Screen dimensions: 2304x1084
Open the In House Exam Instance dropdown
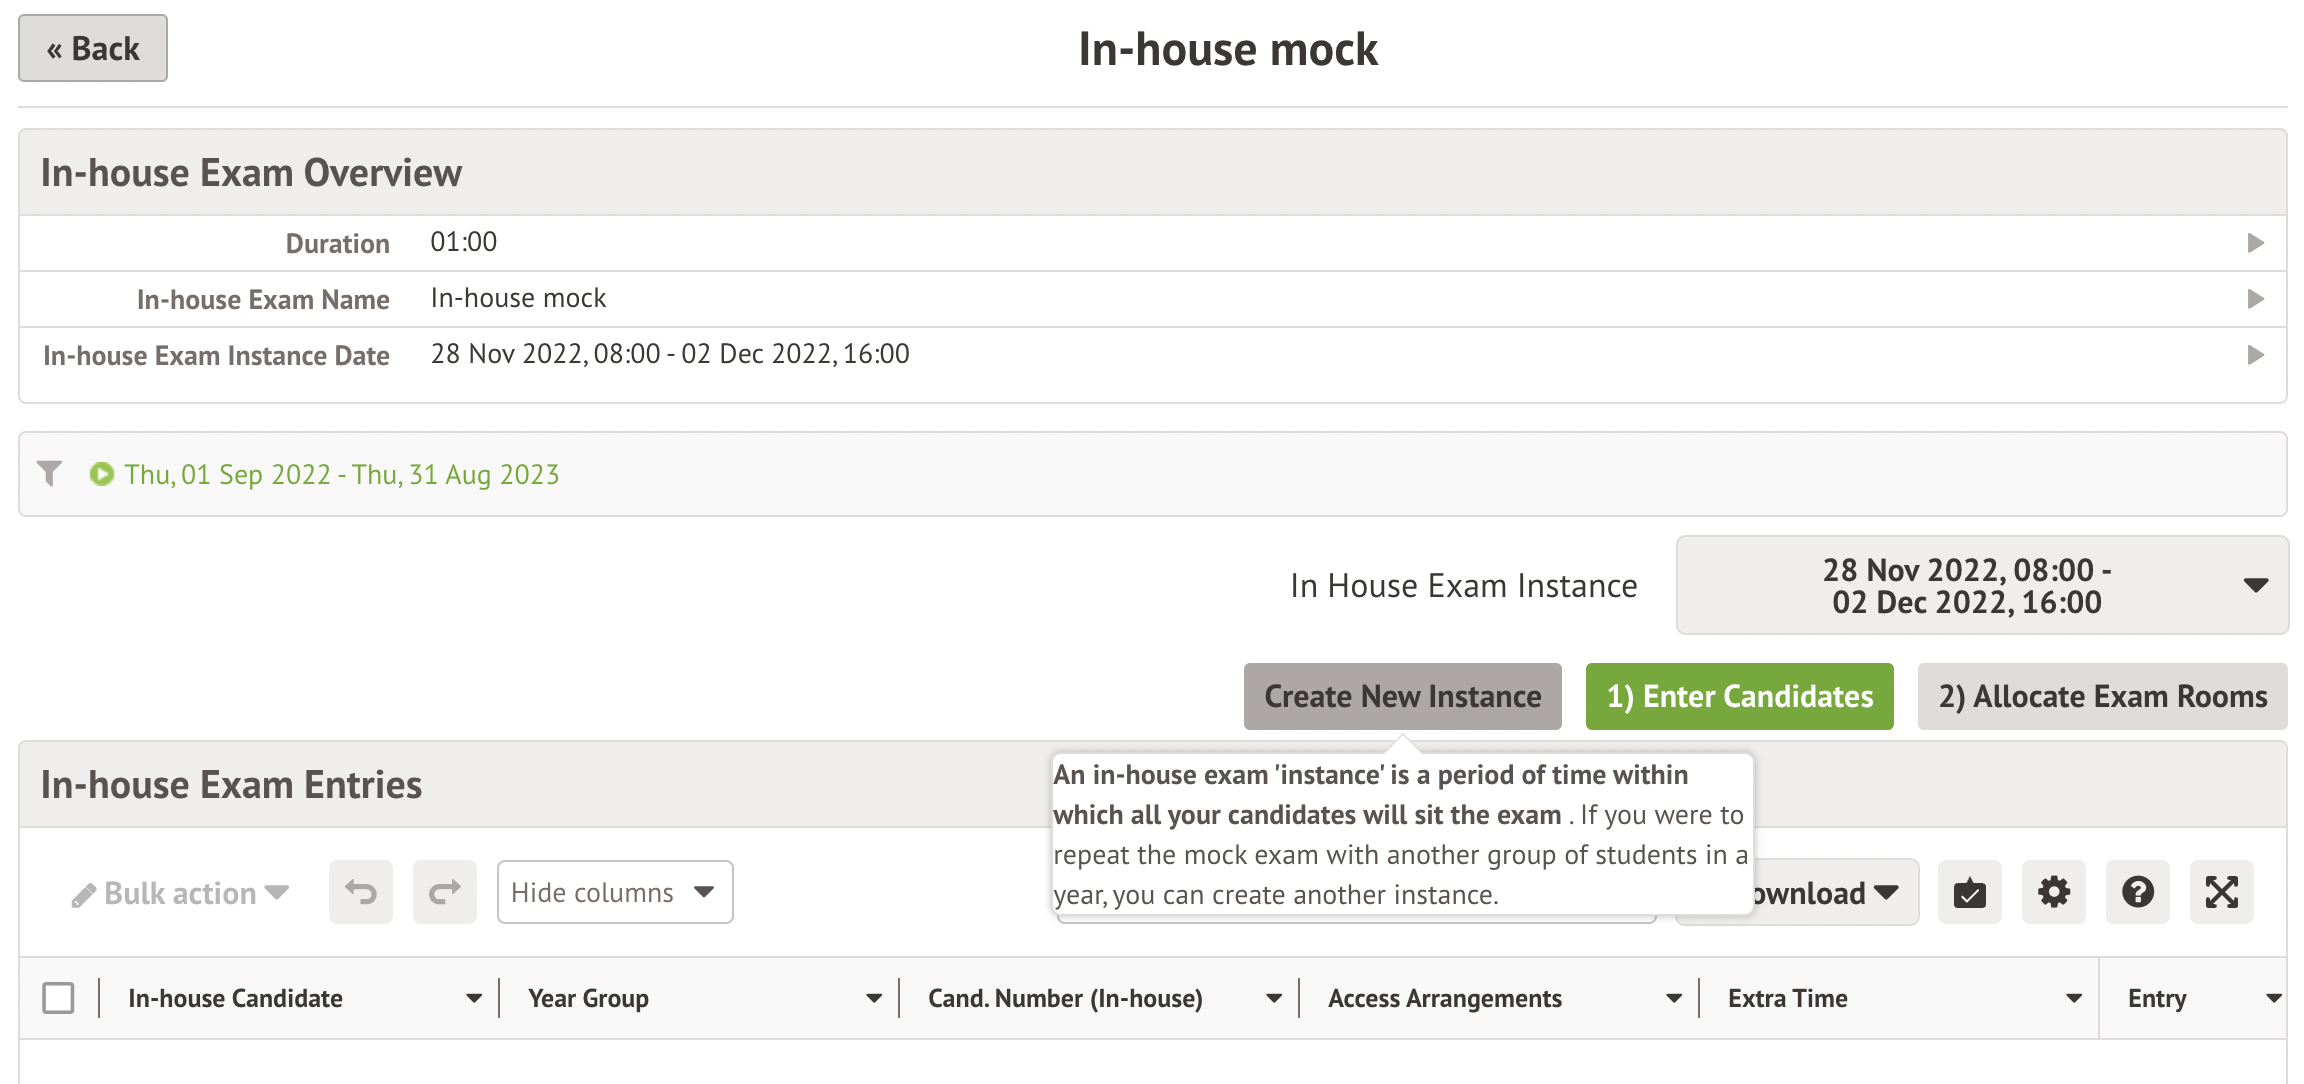pyautogui.click(x=1981, y=585)
